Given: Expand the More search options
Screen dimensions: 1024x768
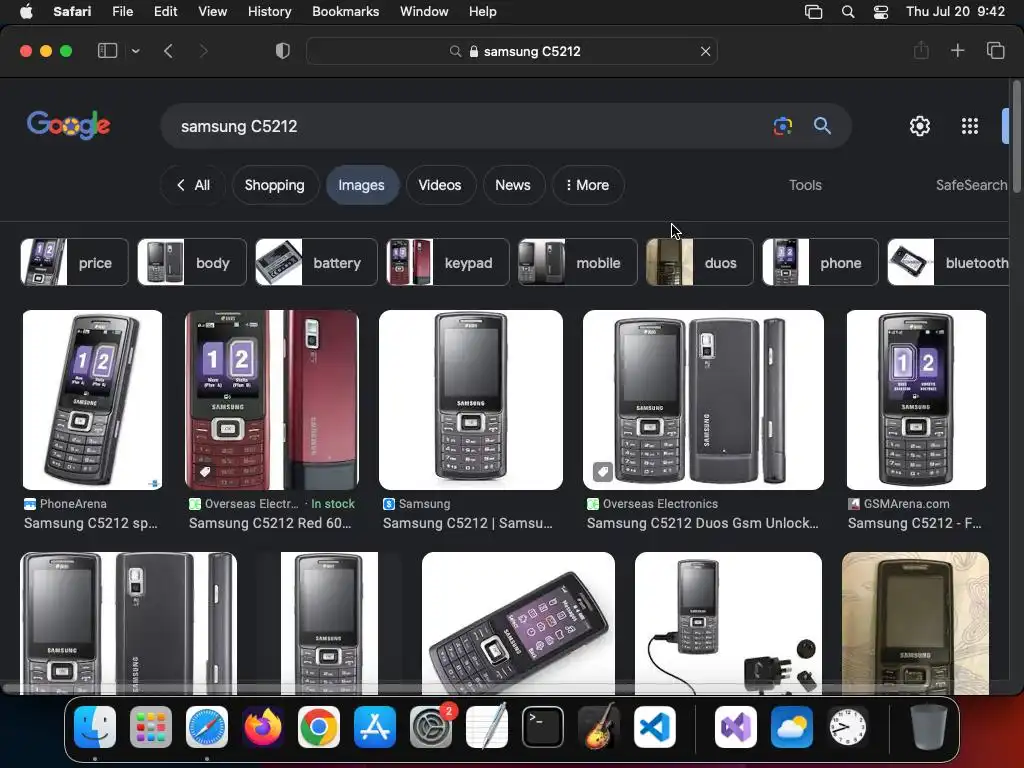Looking at the screenshot, I should (x=587, y=185).
